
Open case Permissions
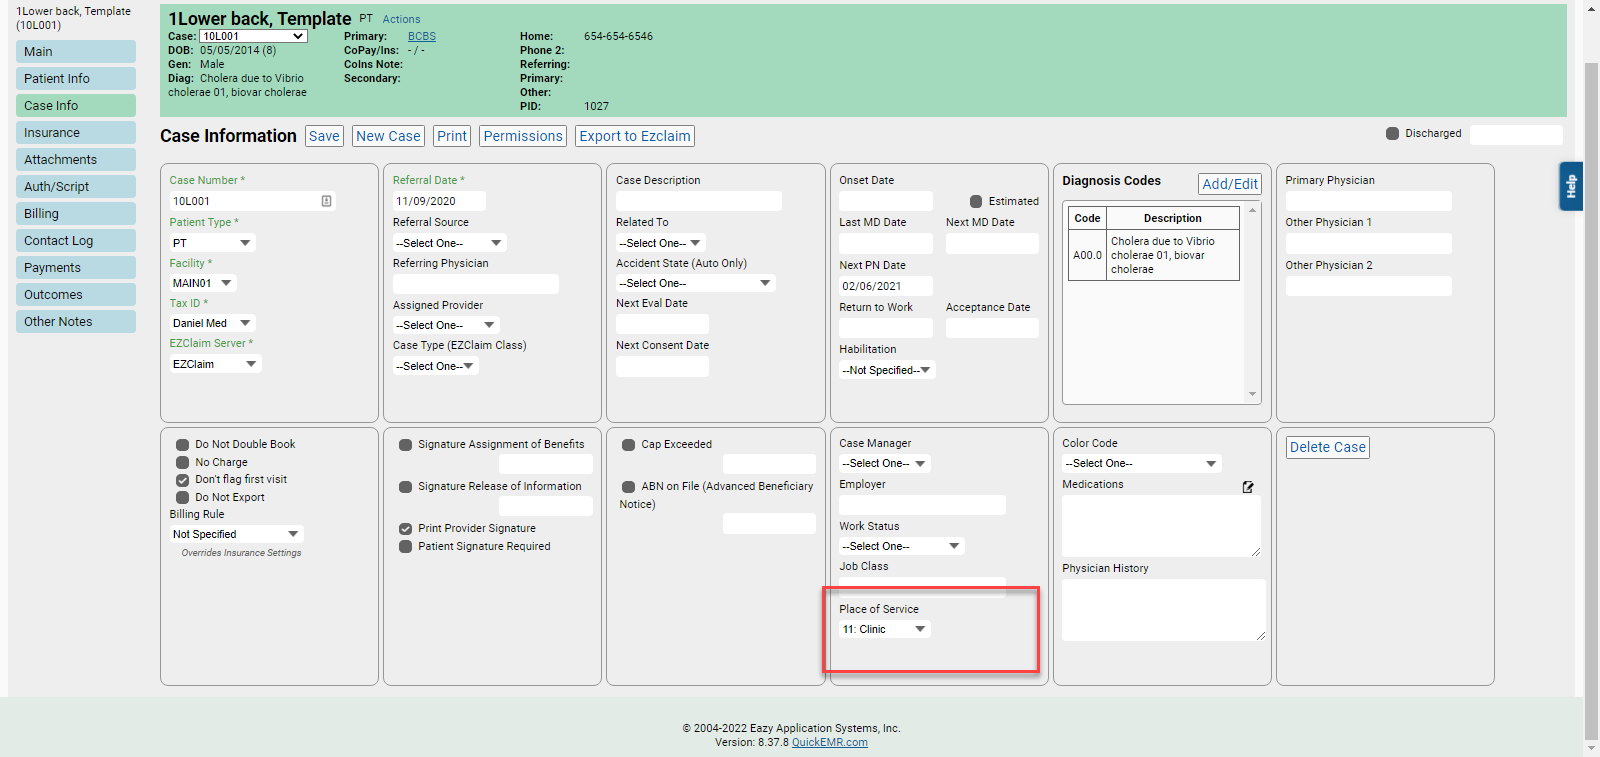[x=523, y=136]
